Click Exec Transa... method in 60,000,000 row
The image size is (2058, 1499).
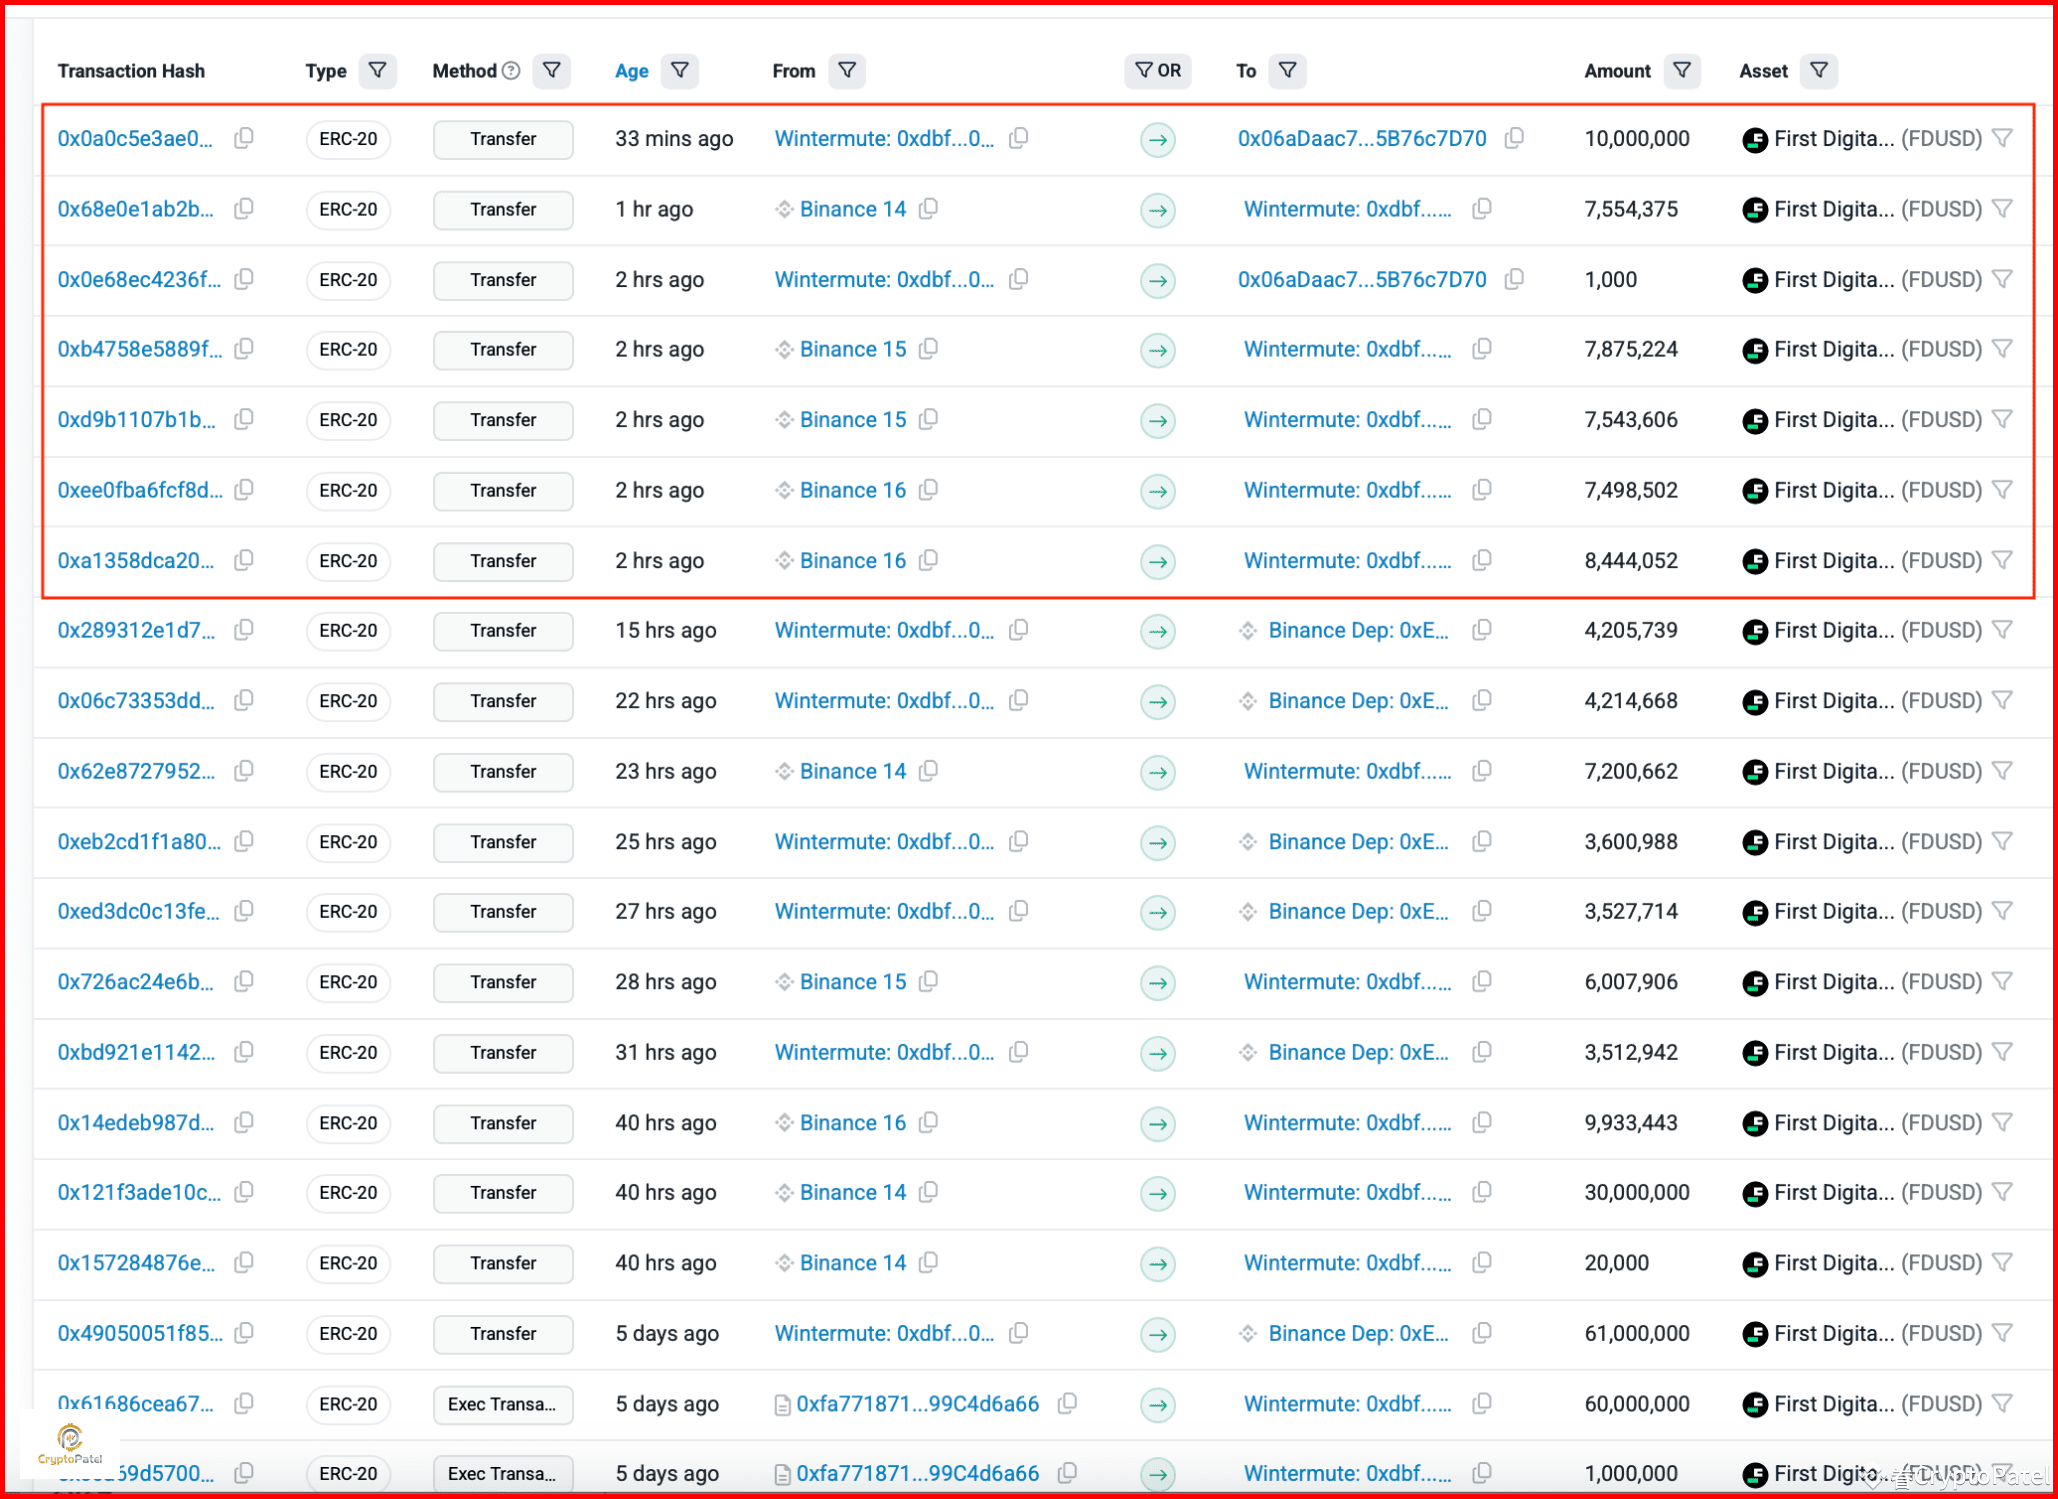503,1403
